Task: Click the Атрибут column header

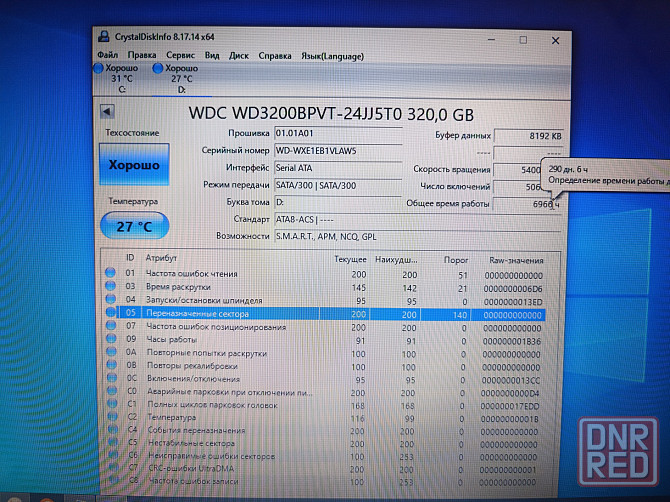Action: (161, 258)
